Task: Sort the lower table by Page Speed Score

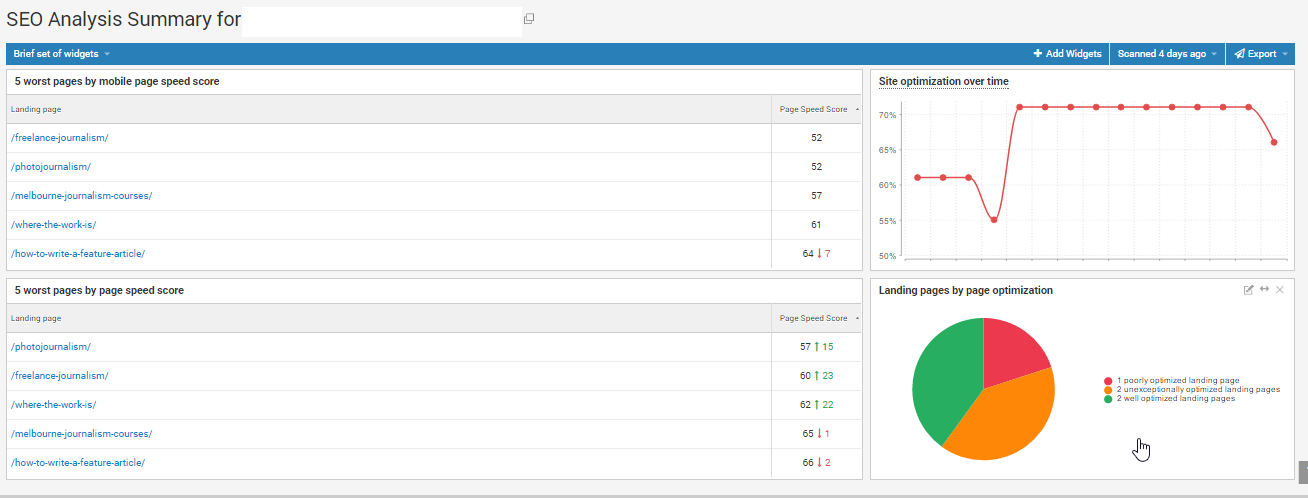Action: pyautogui.click(x=814, y=318)
